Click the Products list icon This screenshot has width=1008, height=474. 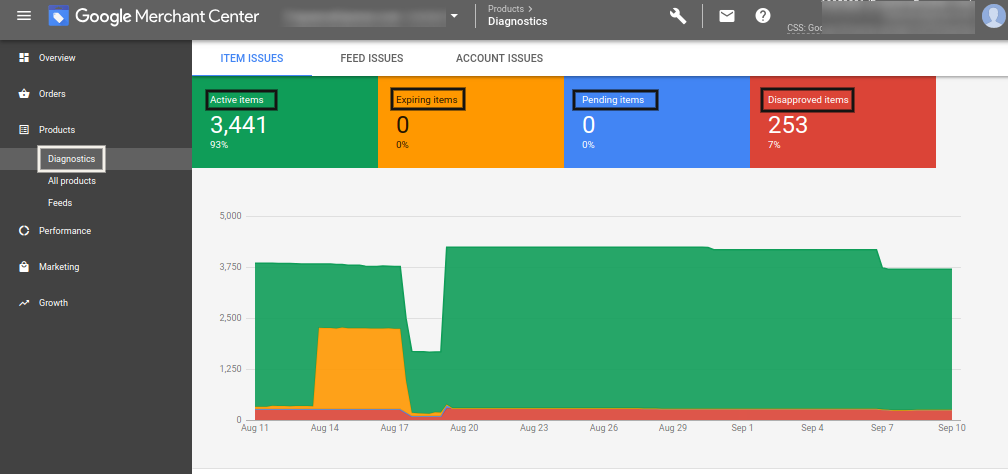24,130
